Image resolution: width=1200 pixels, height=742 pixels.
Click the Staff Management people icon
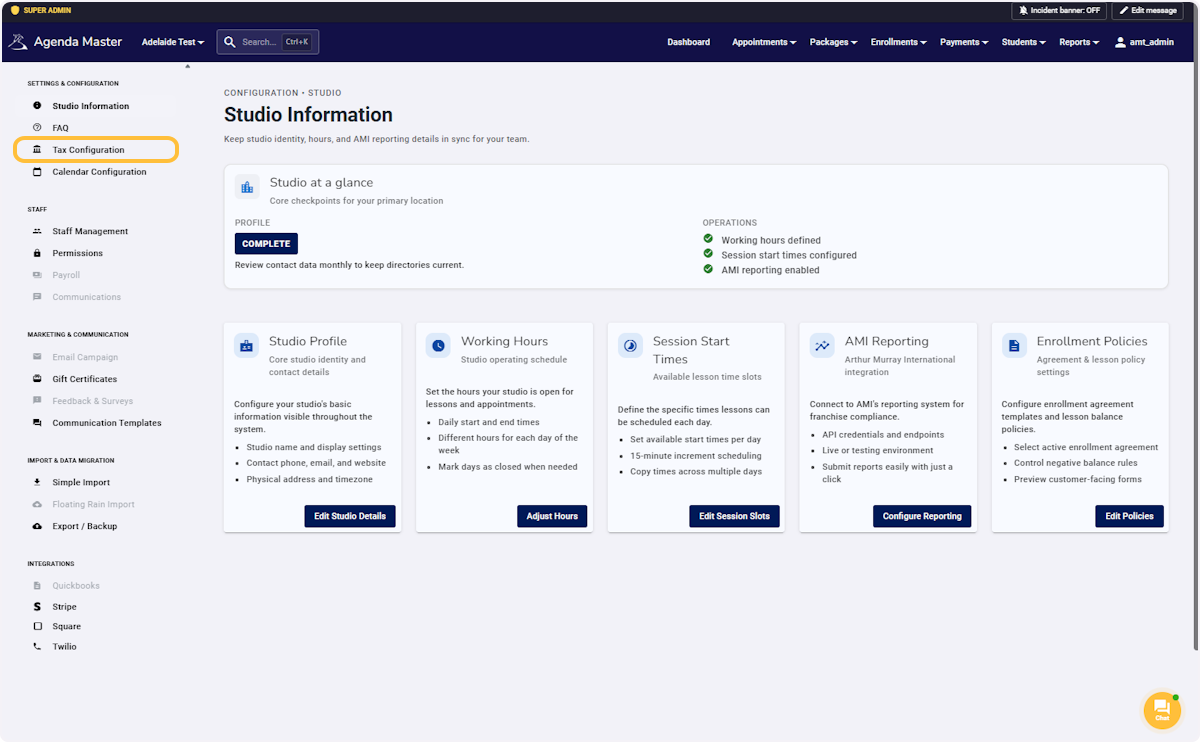point(37,231)
